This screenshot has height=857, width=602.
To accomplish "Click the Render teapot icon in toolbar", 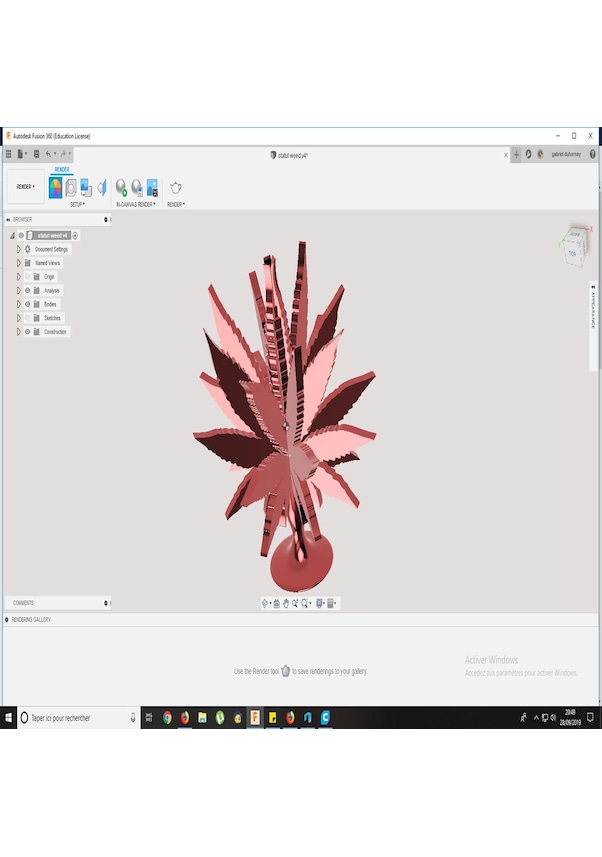I will 176,187.
